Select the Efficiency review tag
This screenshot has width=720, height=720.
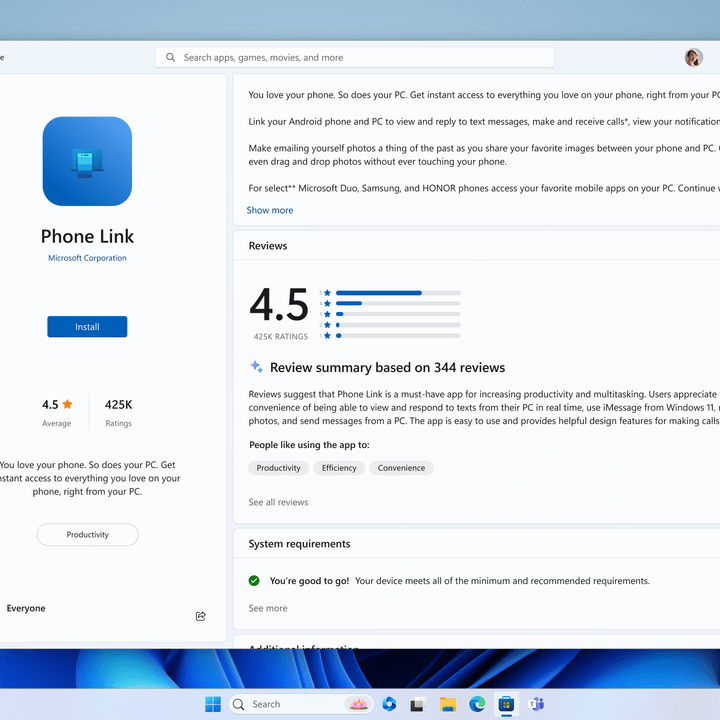coord(339,468)
